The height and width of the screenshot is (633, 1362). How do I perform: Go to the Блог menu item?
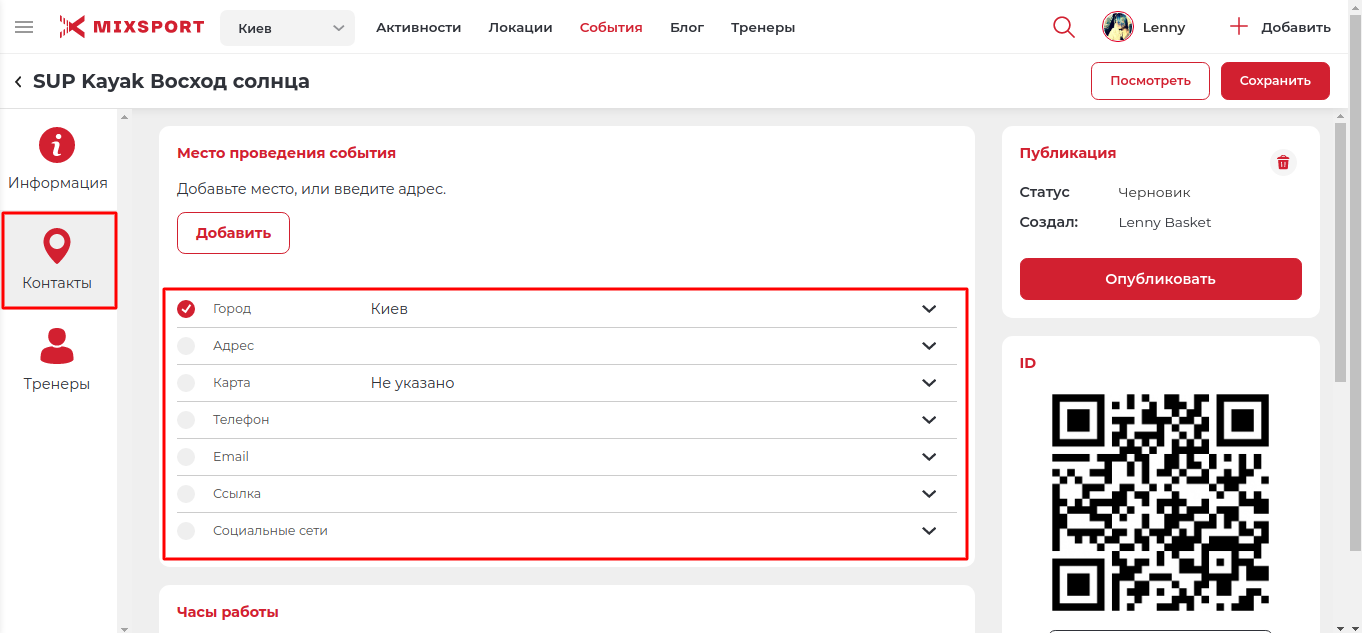click(686, 28)
